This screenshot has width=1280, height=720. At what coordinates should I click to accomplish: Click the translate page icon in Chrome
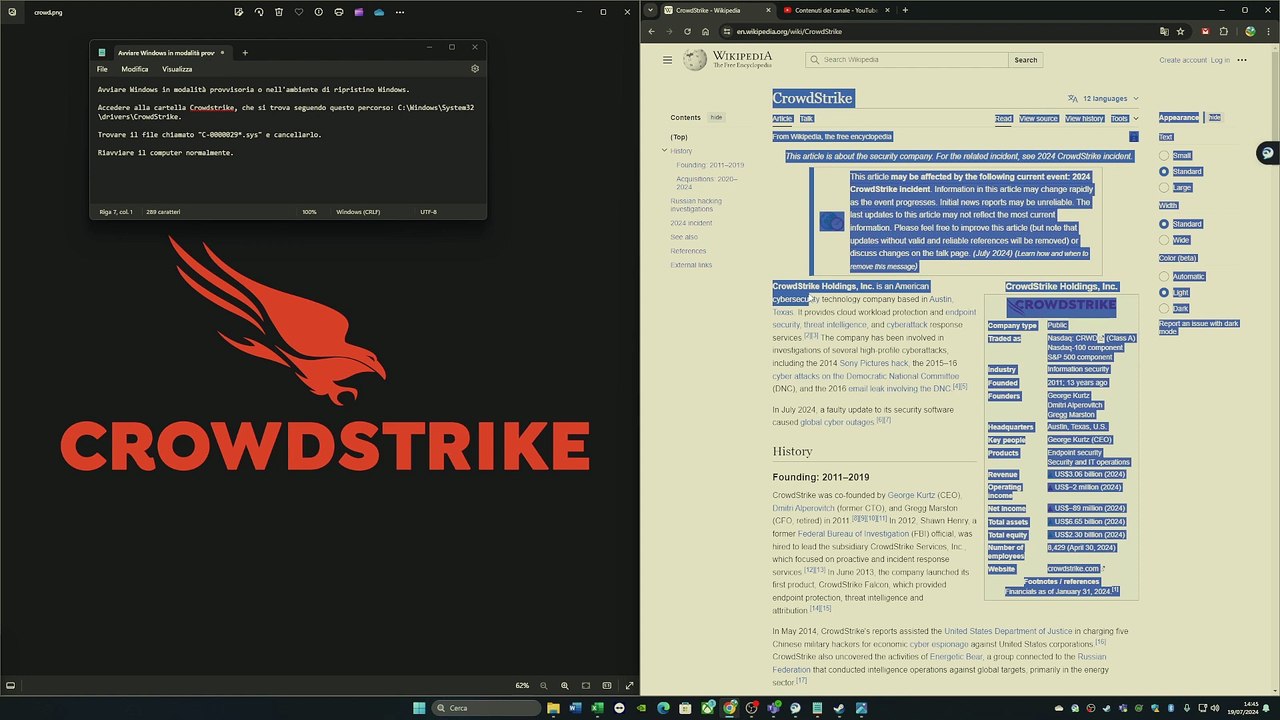pos(1164,31)
